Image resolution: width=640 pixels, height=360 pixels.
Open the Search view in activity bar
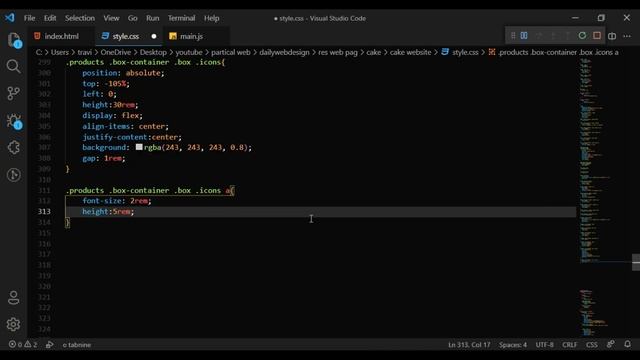click(13, 66)
